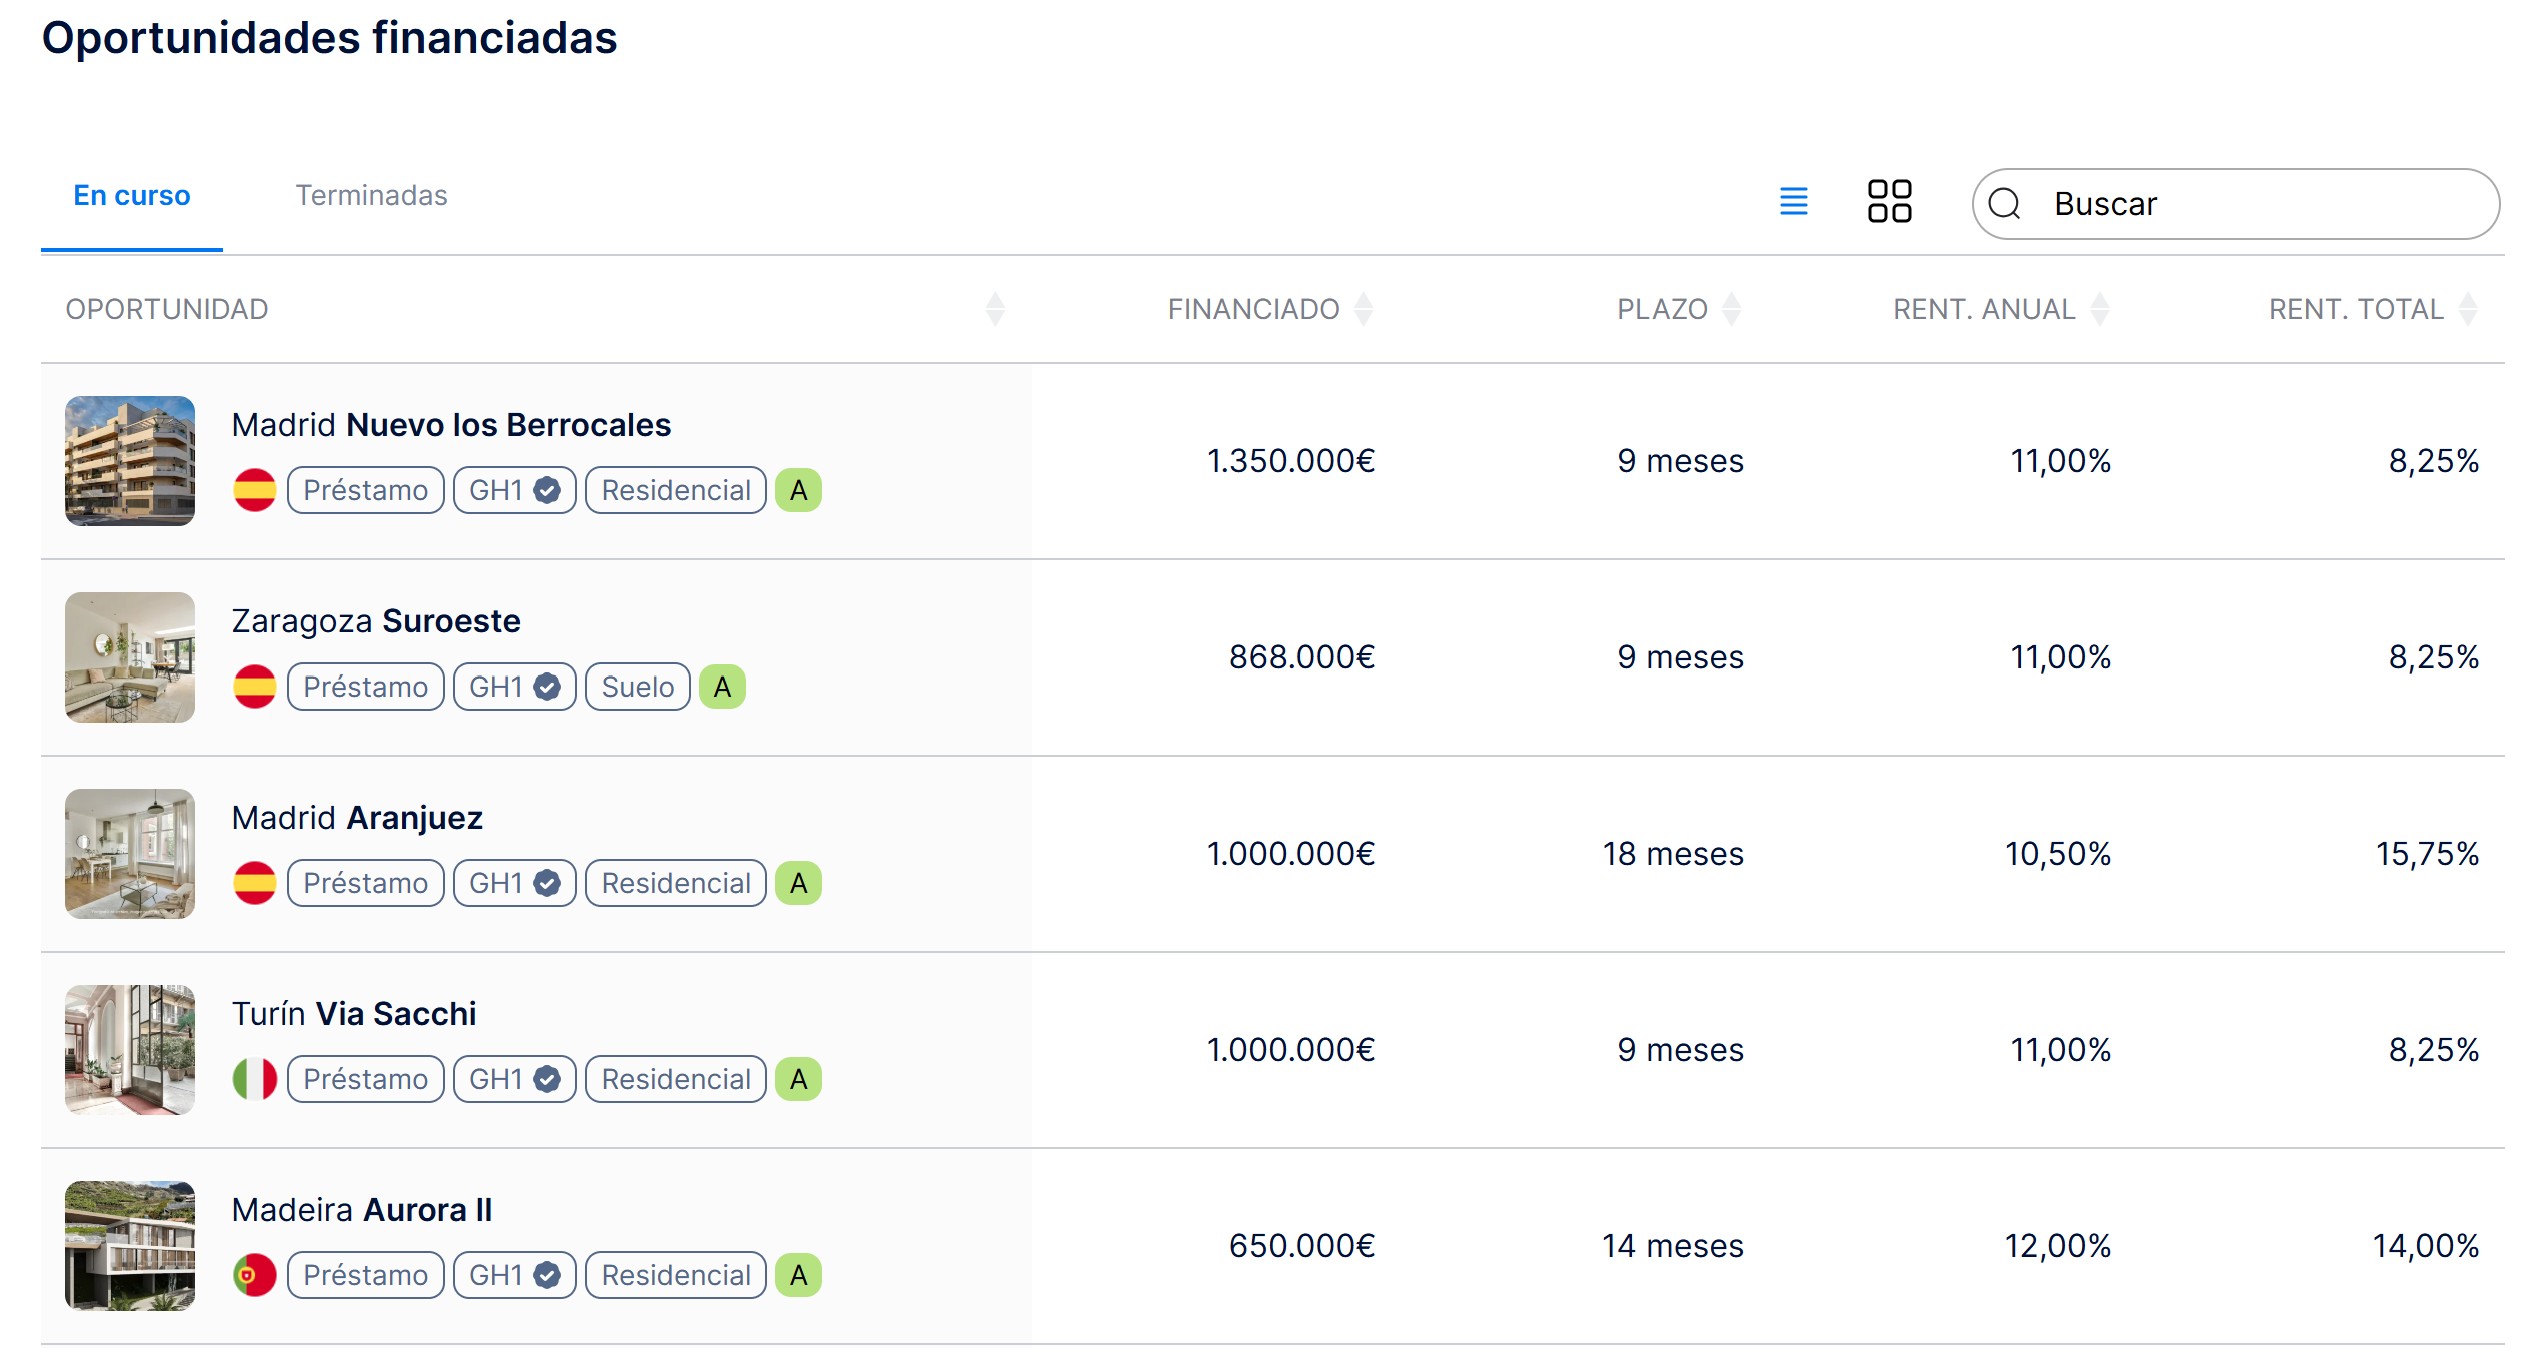2546x1348 pixels.
Task: Open Turín Via Sacchi thumbnail image
Action: click(x=130, y=1050)
